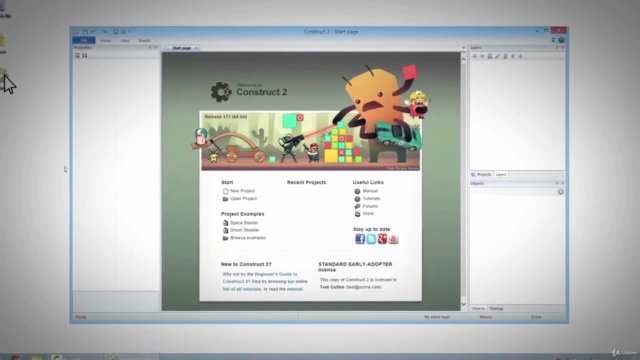640x360 pixels.
Task: Click the Ready status bar text
Action: tap(81, 317)
